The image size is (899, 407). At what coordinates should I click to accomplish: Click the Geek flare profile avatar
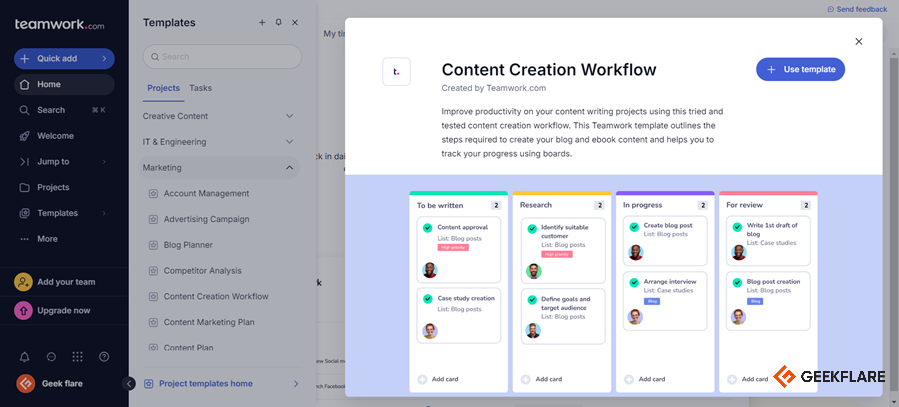(x=25, y=383)
